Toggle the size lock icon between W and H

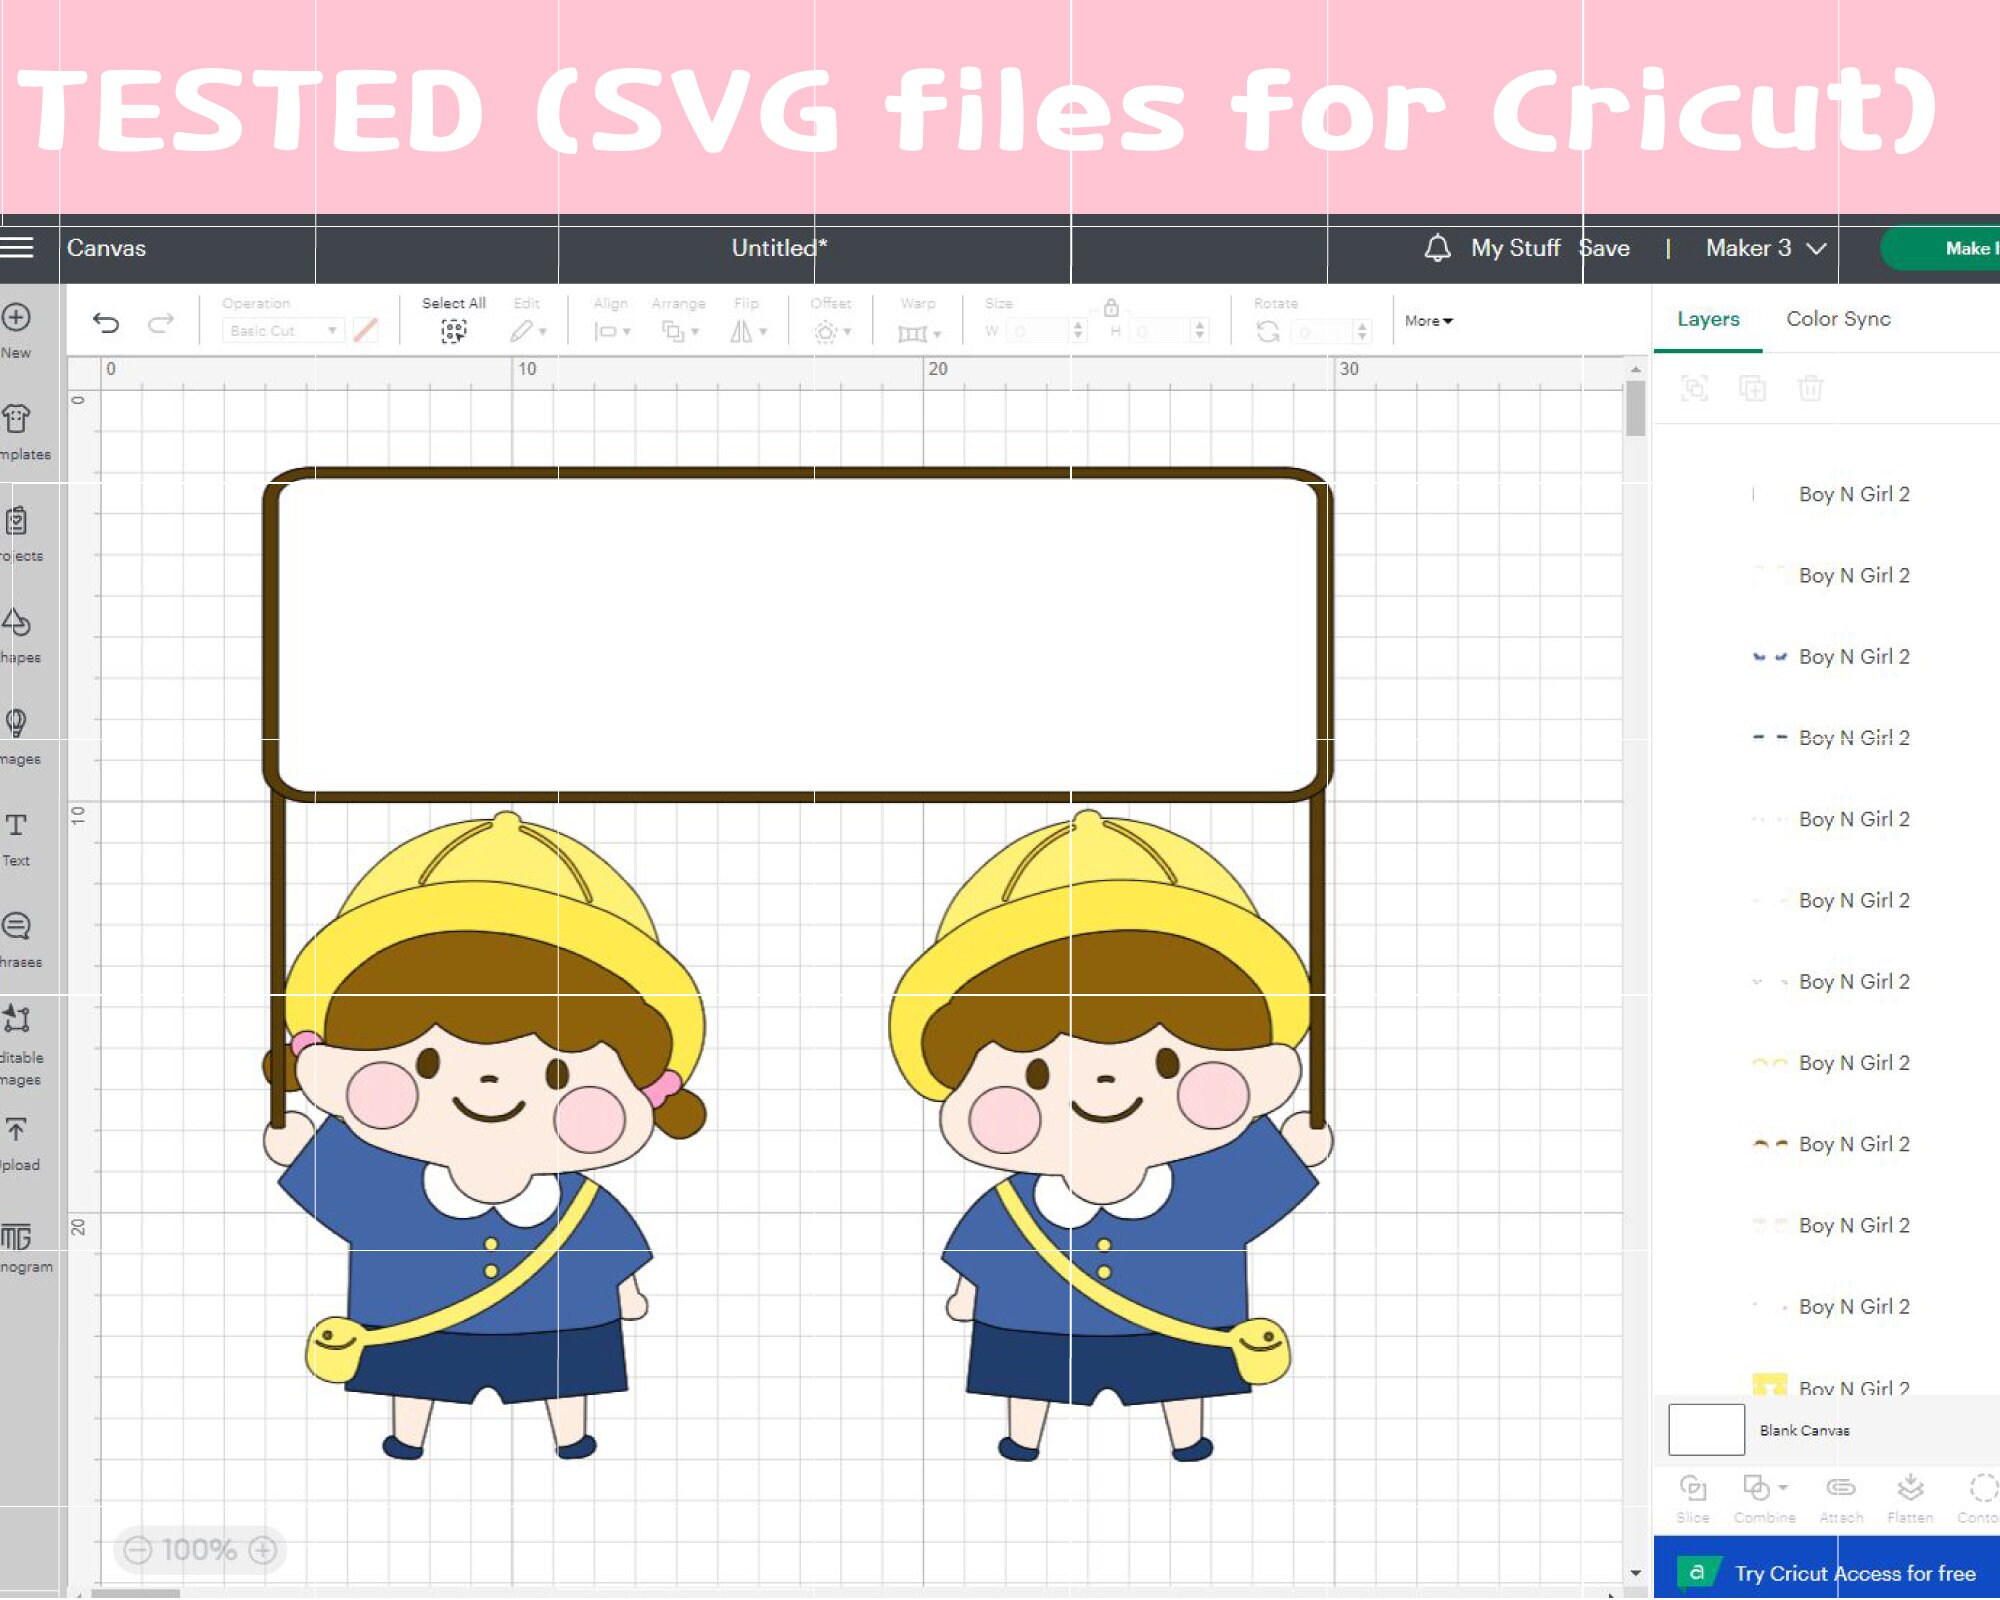tap(1113, 310)
